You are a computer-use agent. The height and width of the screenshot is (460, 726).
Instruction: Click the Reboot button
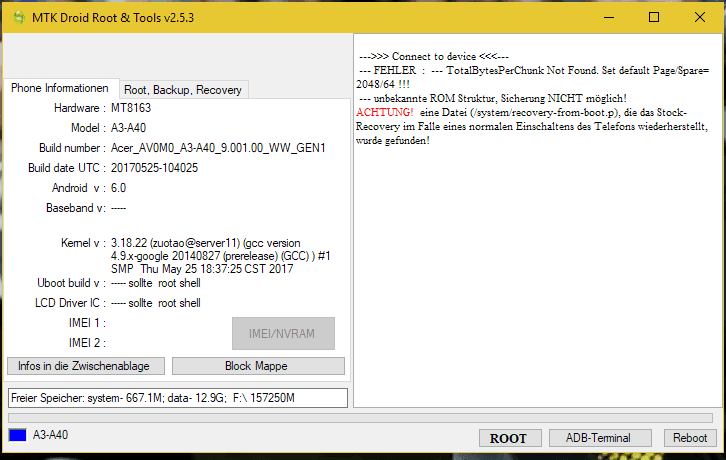pos(690,438)
